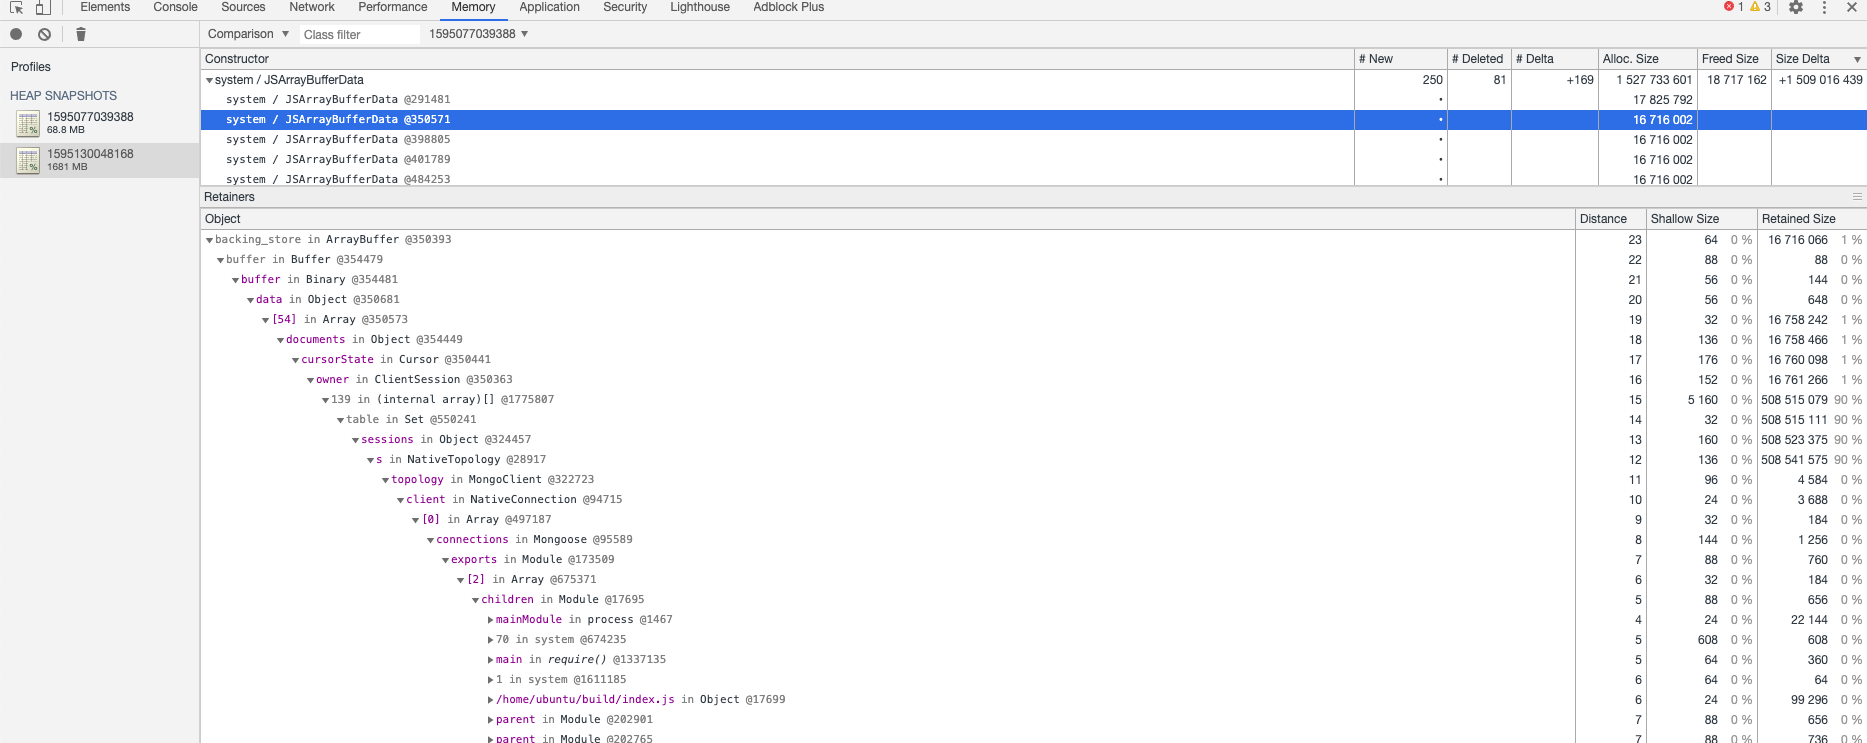
Task: Select the Constructor column header
Action: click(x=777, y=59)
